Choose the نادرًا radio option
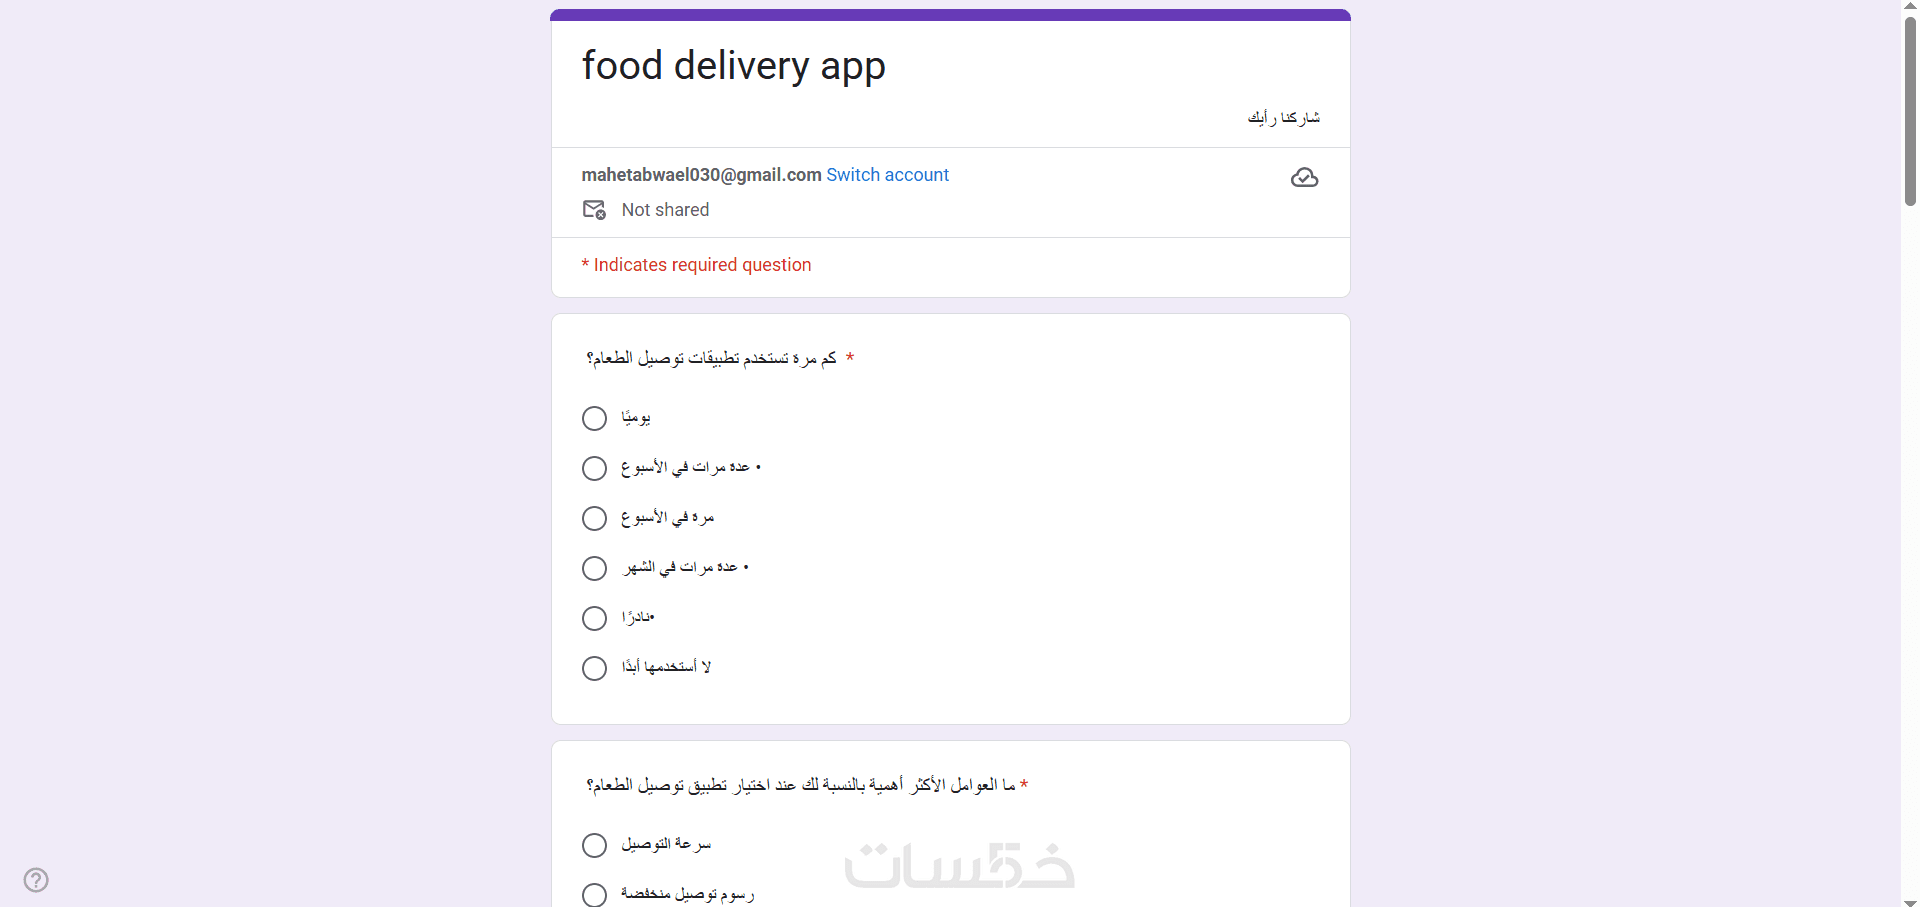Viewport: 1920px width, 907px height. [595, 618]
